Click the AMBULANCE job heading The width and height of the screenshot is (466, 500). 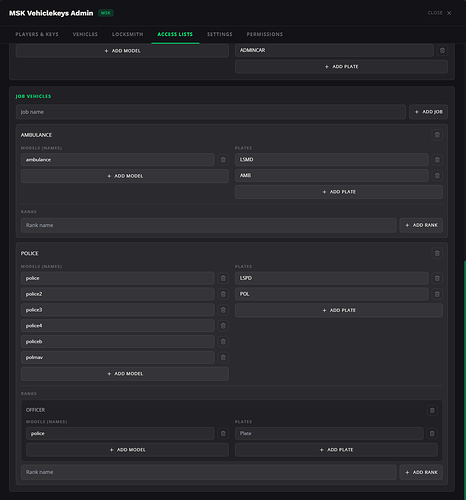pyautogui.click(x=36, y=135)
